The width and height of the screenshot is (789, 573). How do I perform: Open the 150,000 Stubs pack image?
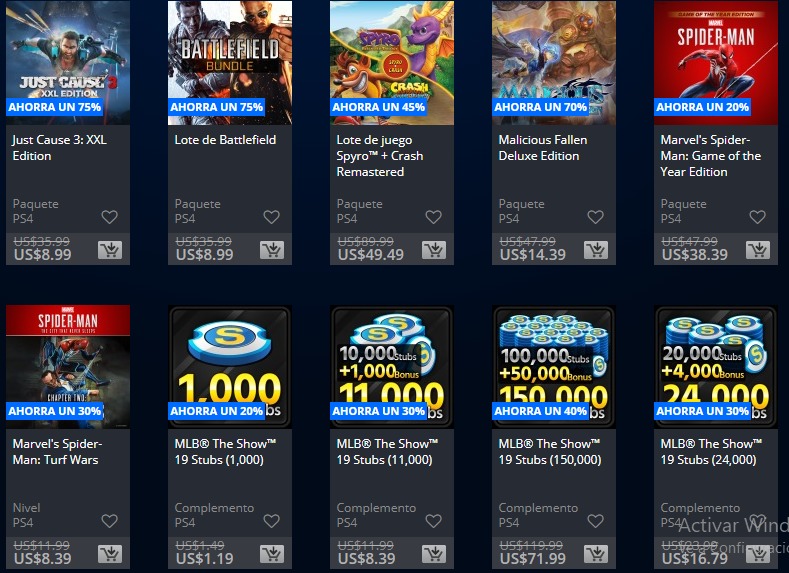[554, 367]
